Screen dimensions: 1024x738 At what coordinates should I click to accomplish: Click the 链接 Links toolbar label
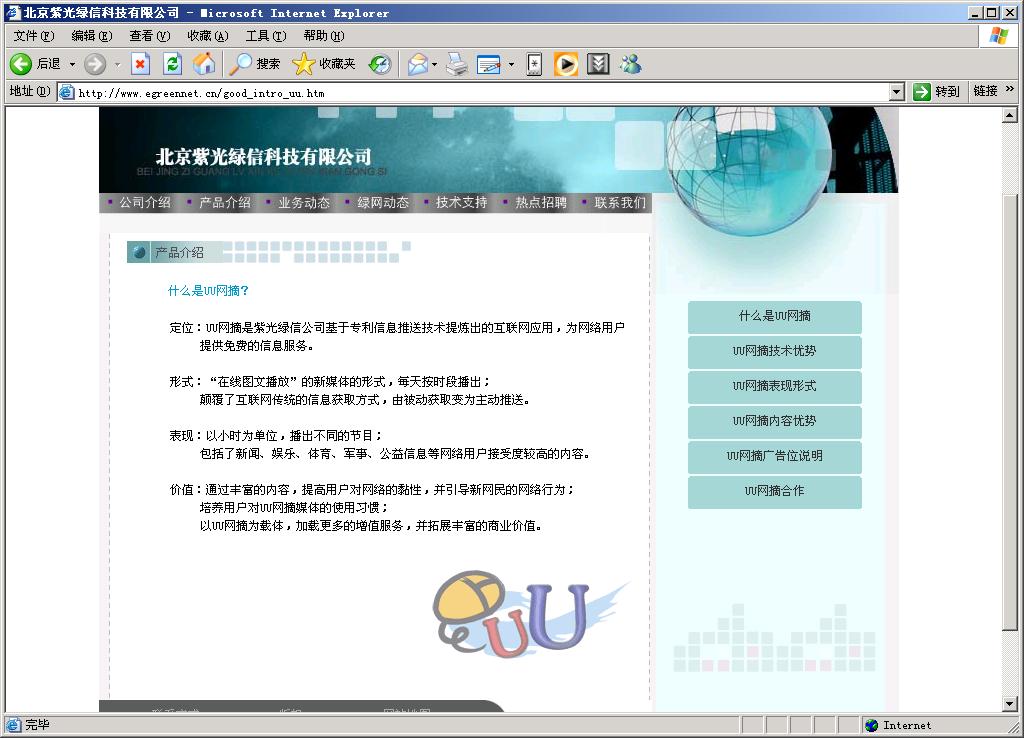click(985, 91)
